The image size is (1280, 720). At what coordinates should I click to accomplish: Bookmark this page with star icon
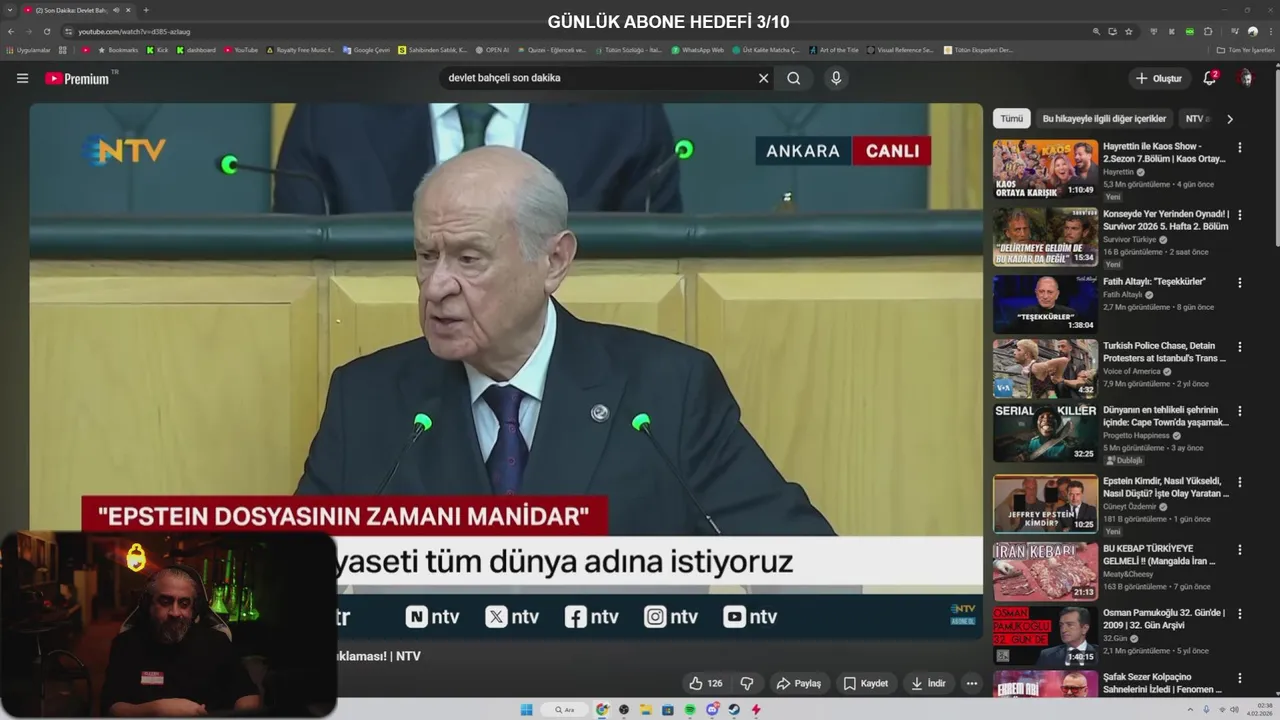(1128, 32)
